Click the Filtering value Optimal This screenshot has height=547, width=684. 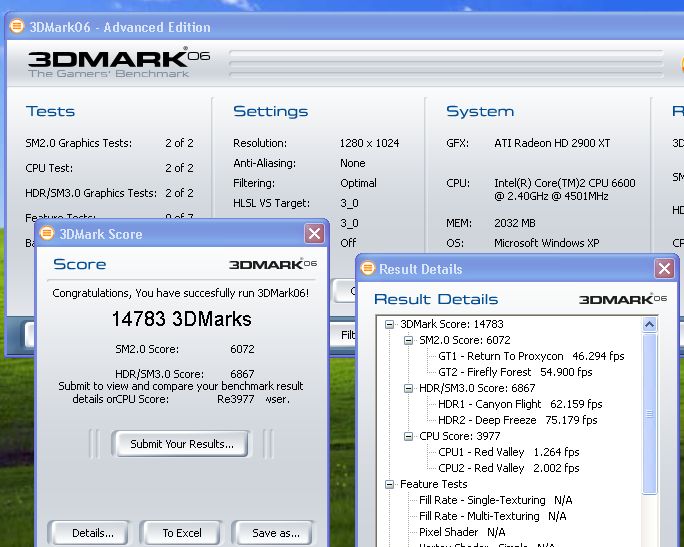click(358, 183)
